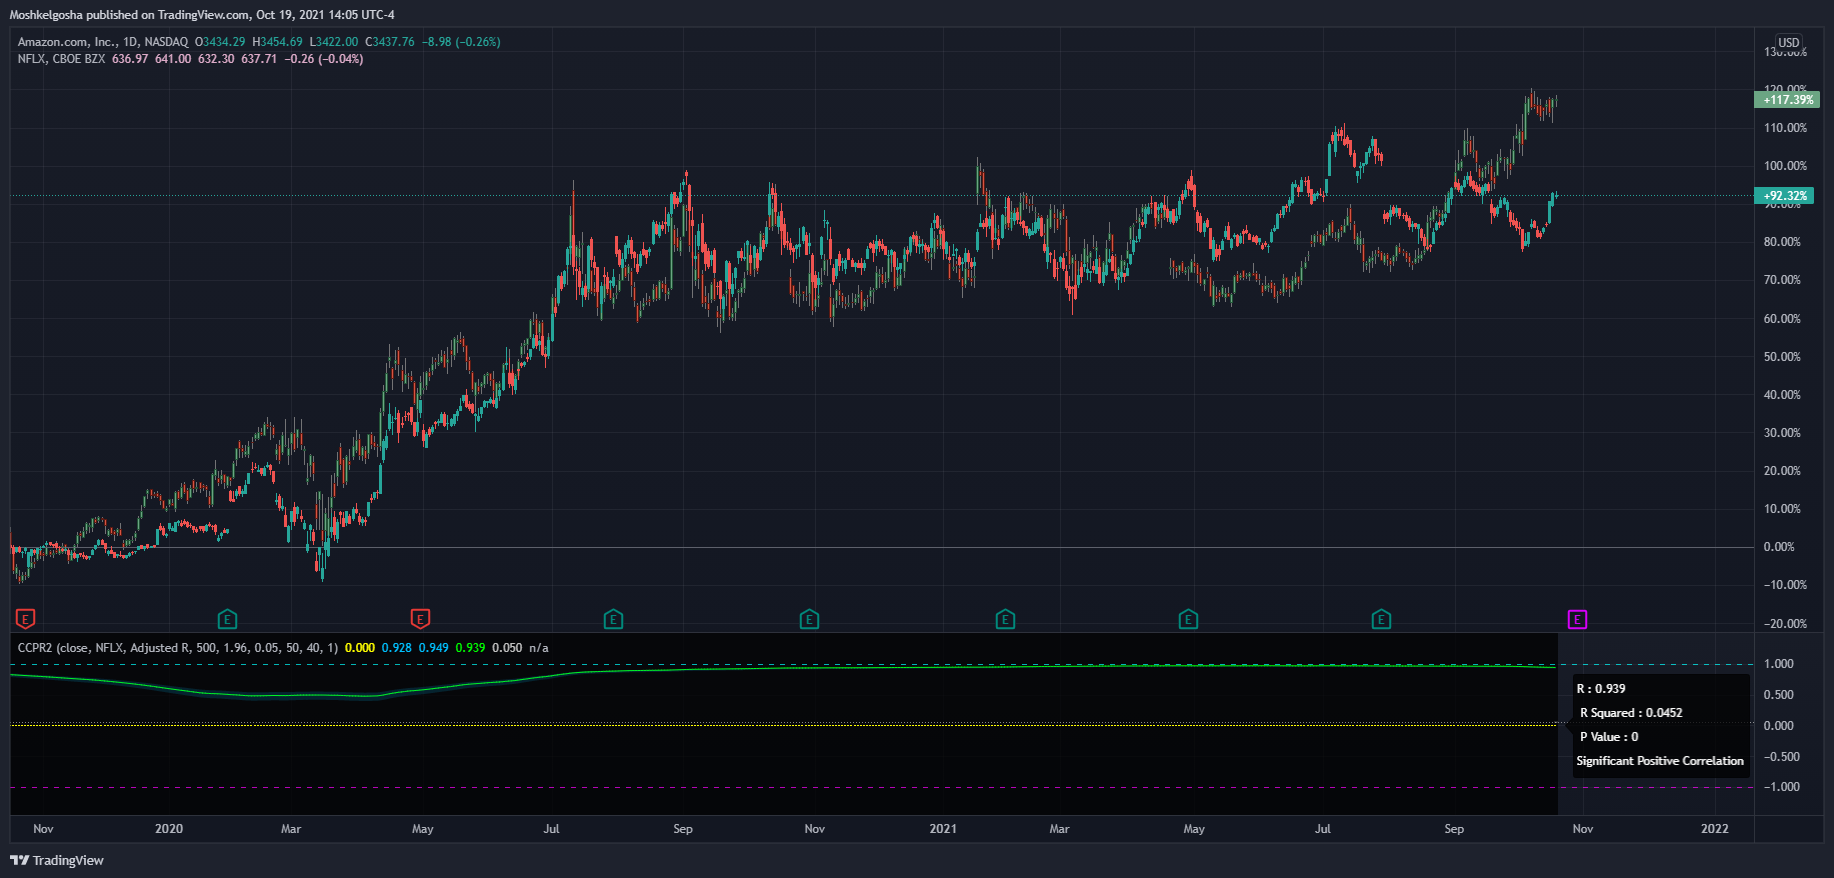Click the red earnings marker near May 2020
1834x878 pixels.
tap(420, 619)
